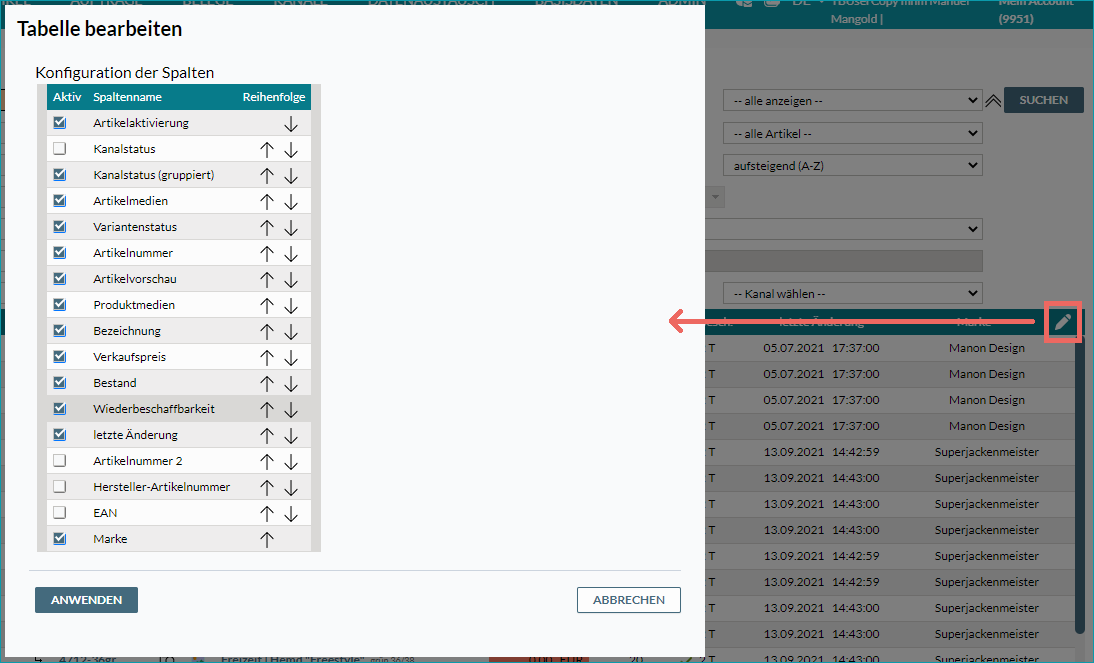Click the ABBRECHEN button
The height and width of the screenshot is (663, 1094).
[x=629, y=599]
